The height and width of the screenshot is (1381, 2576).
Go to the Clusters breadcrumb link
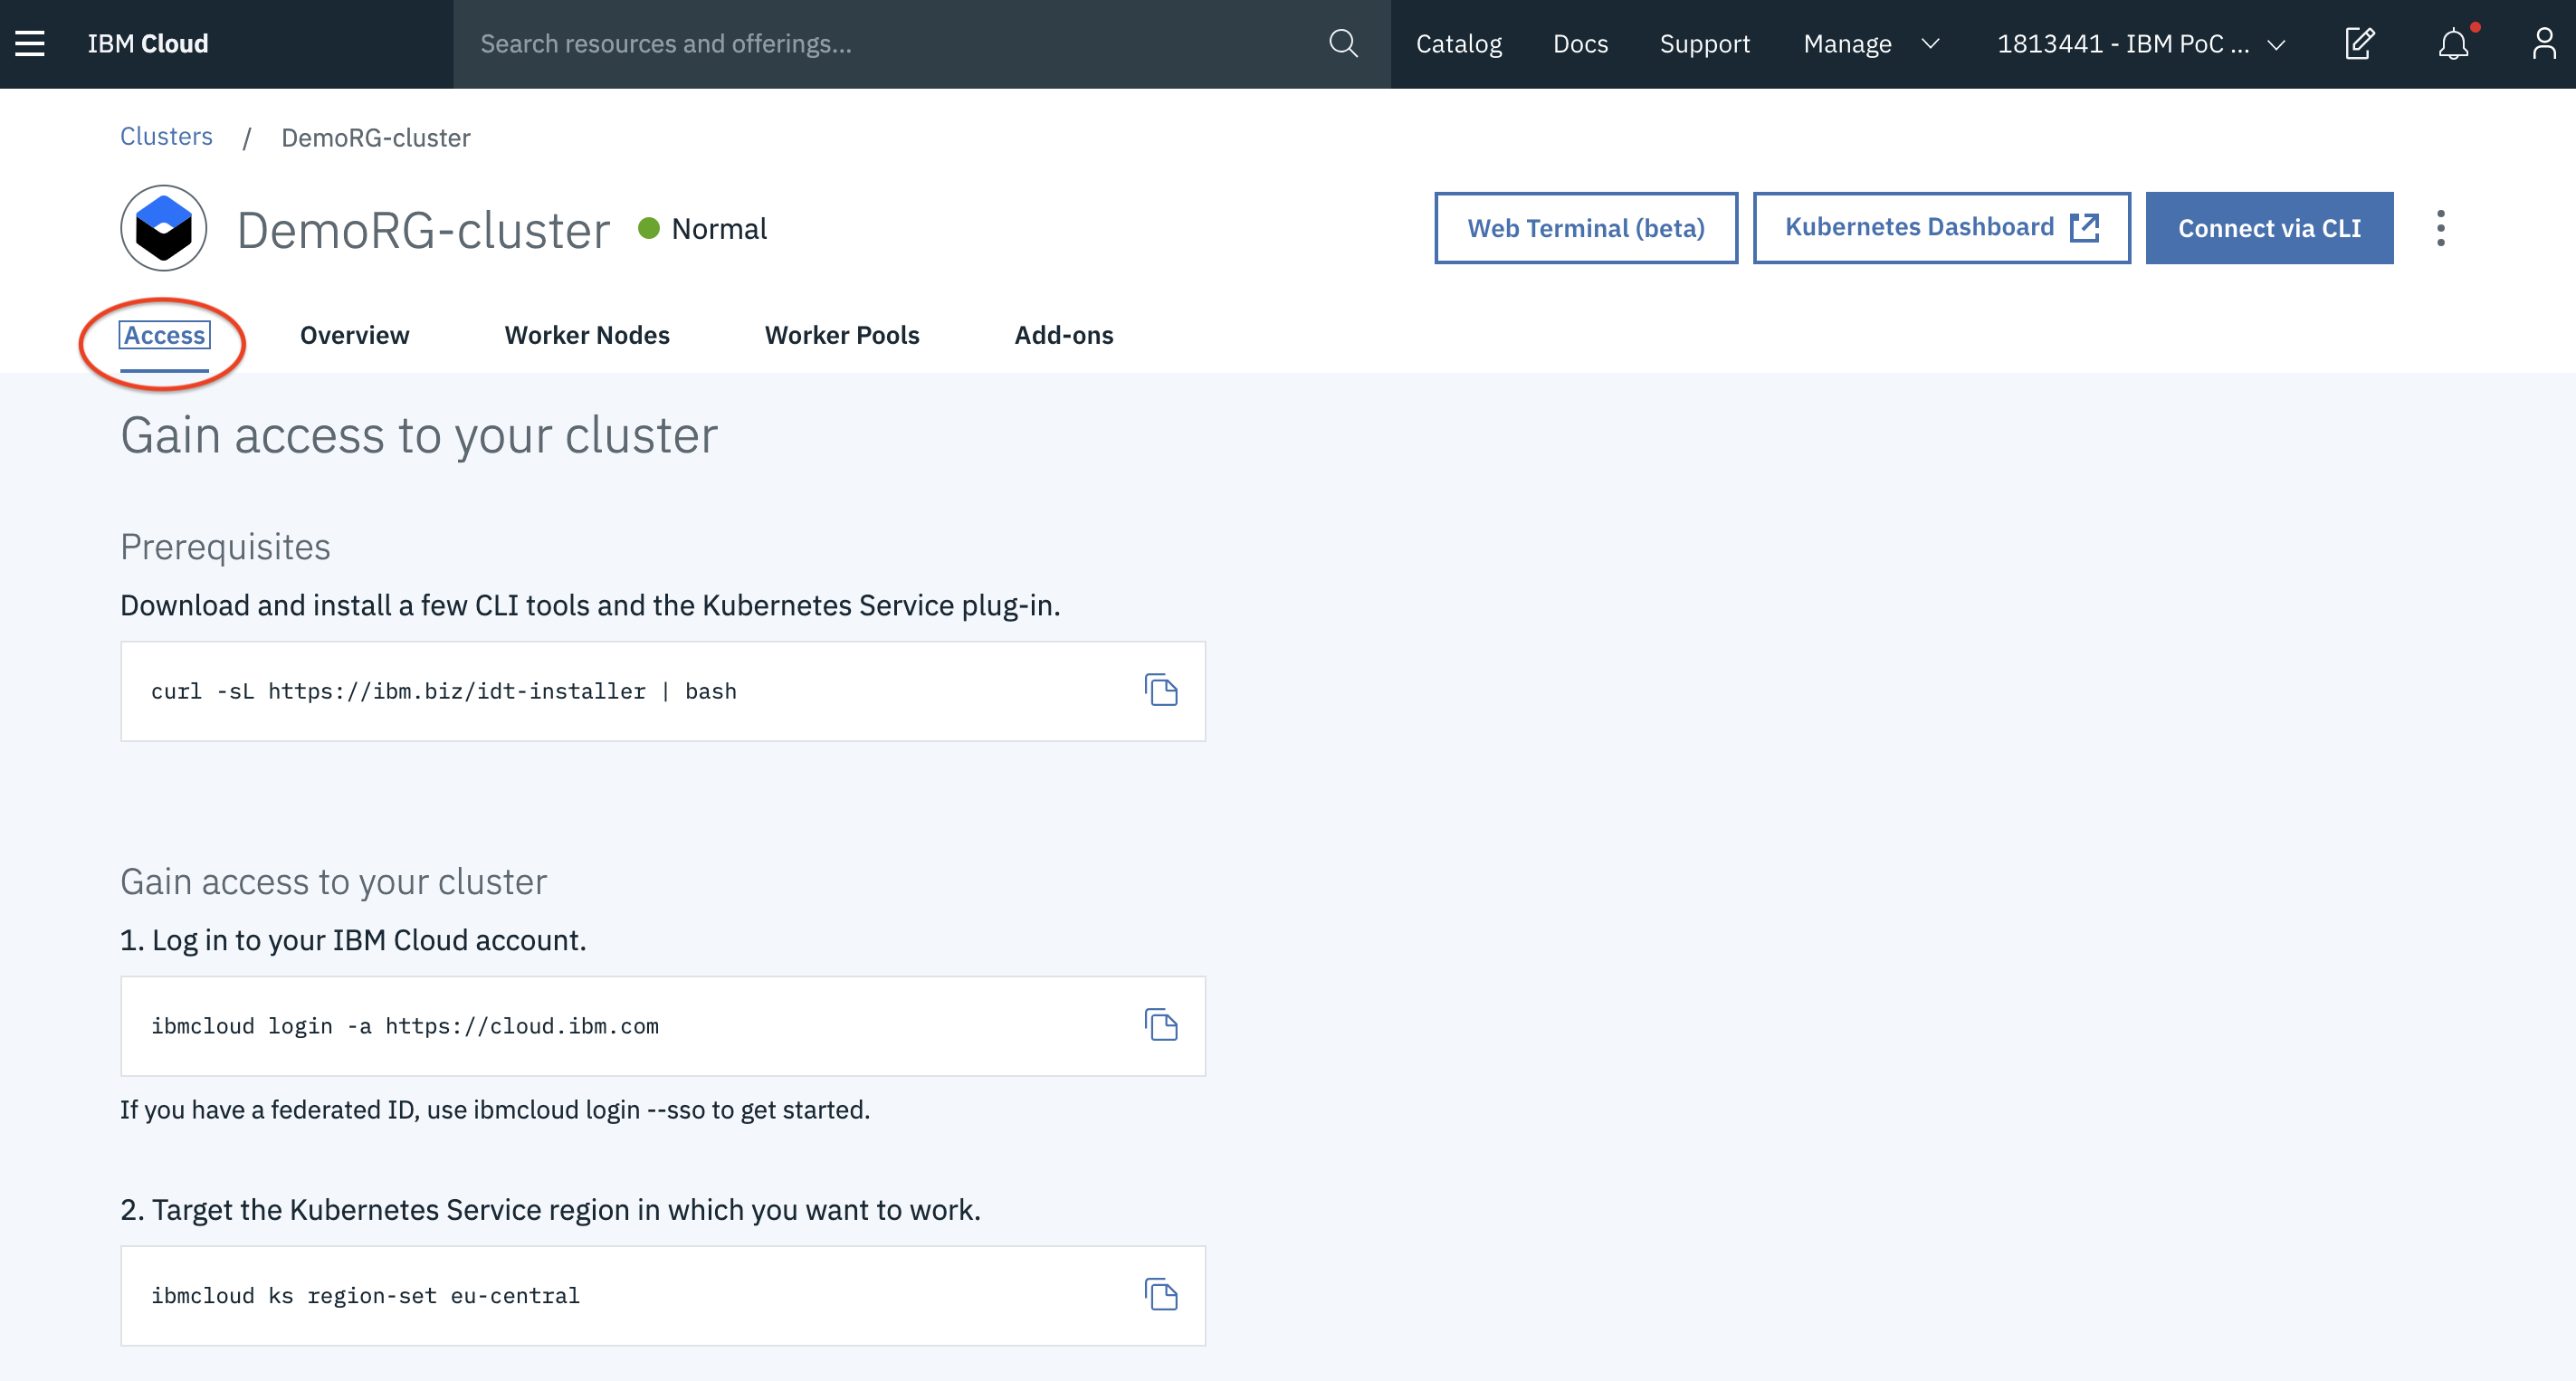pyautogui.click(x=166, y=136)
